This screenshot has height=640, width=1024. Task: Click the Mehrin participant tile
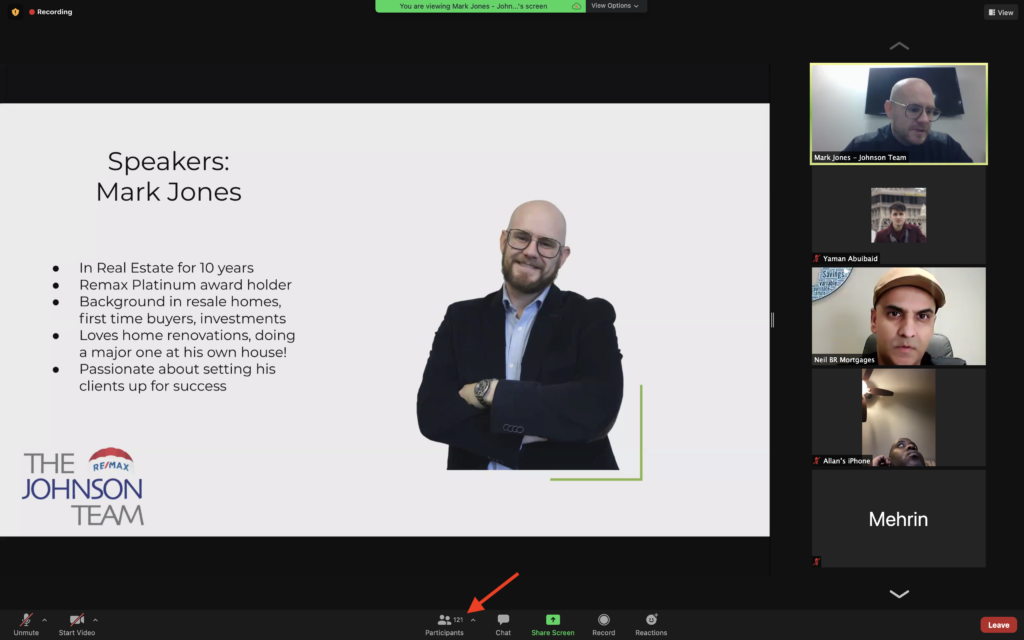pos(898,519)
